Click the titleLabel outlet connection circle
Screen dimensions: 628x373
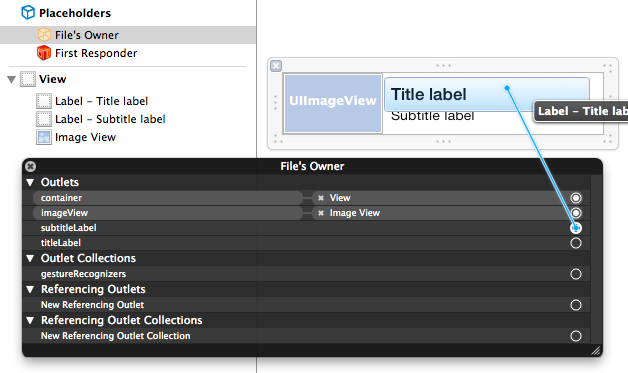pyautogui.click(x=576, y=243)
